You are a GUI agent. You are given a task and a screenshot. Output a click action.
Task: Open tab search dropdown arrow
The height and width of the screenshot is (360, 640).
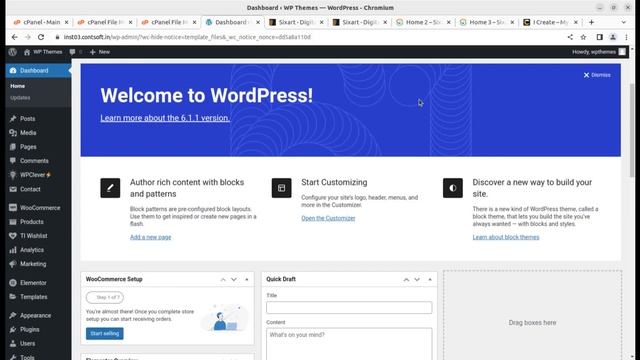tap(623, 22)
